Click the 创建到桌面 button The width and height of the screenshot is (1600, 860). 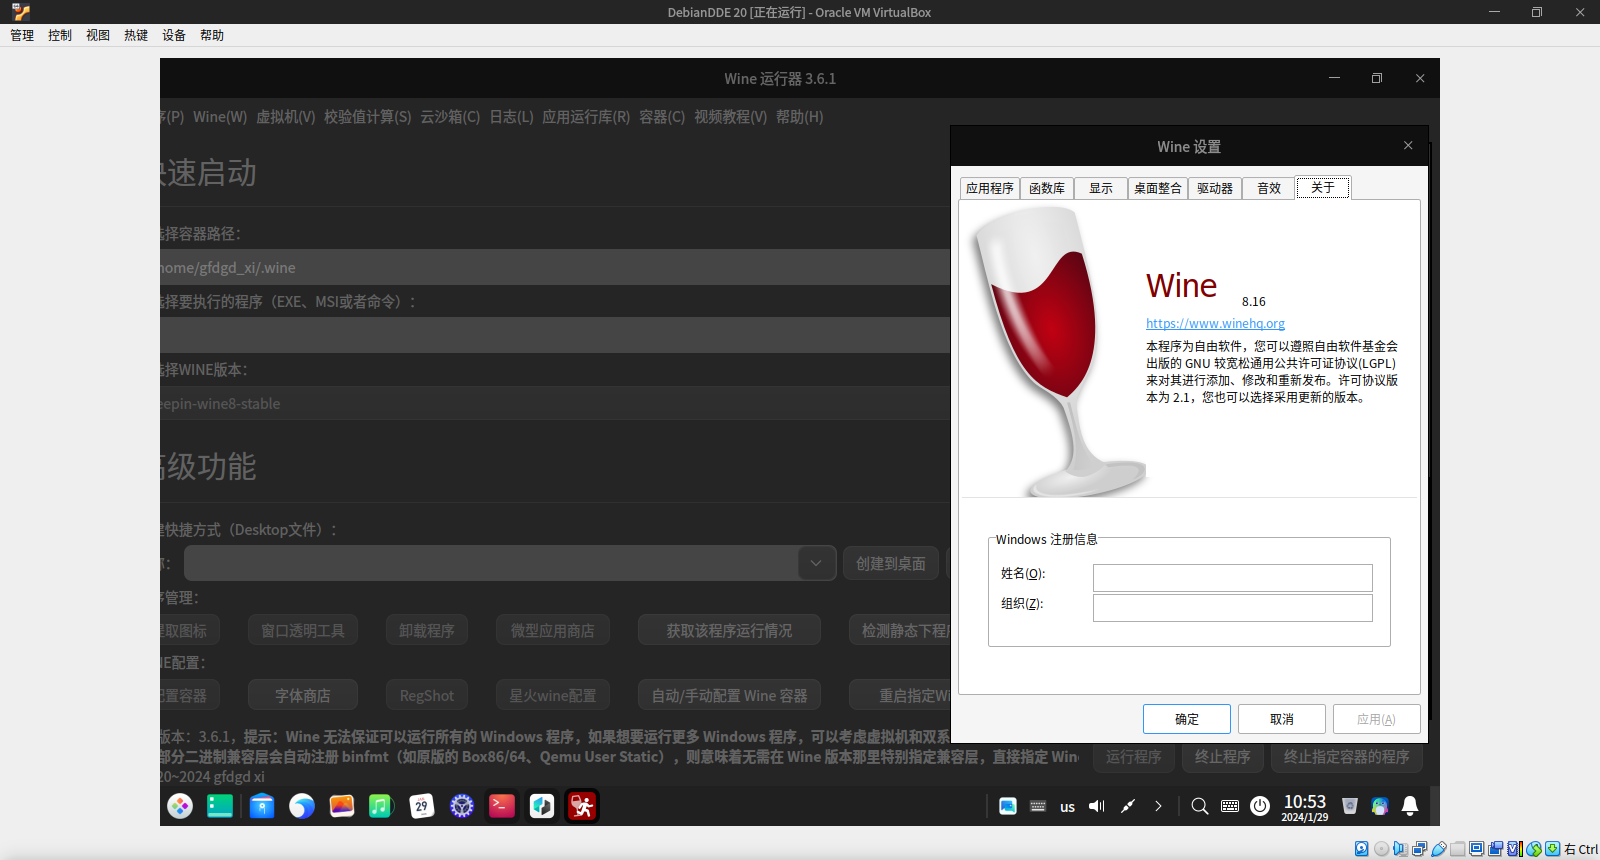click(x=891, y=563)
